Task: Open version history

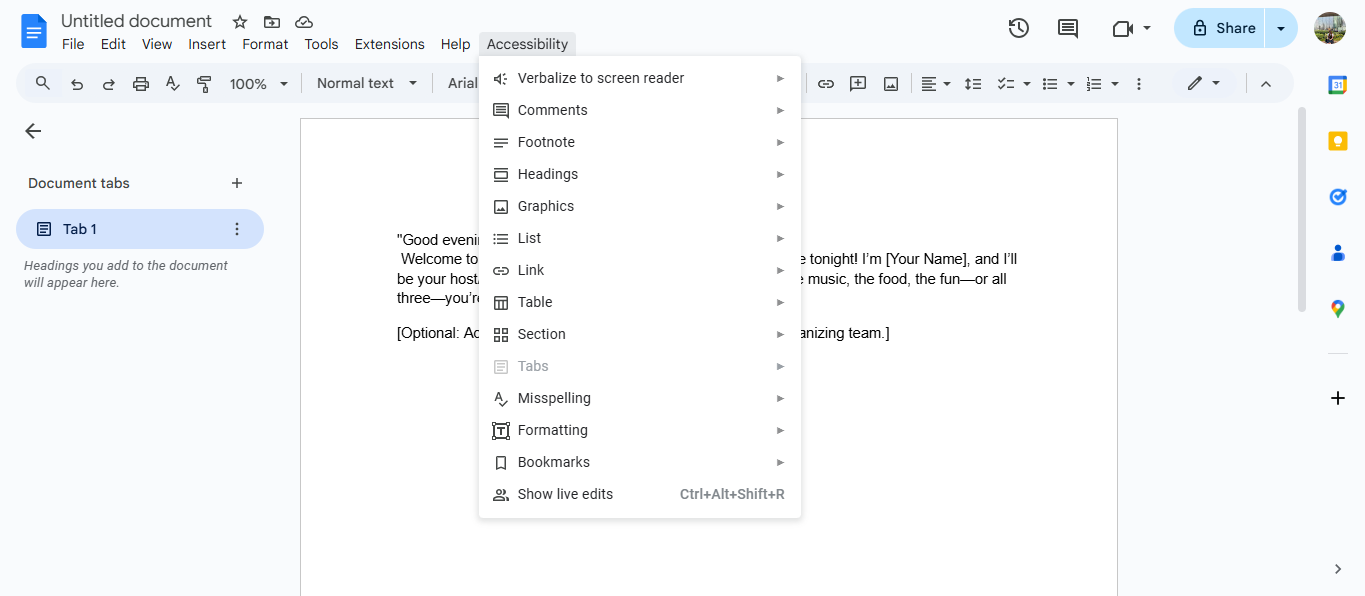Action: tap(1018, 28)
